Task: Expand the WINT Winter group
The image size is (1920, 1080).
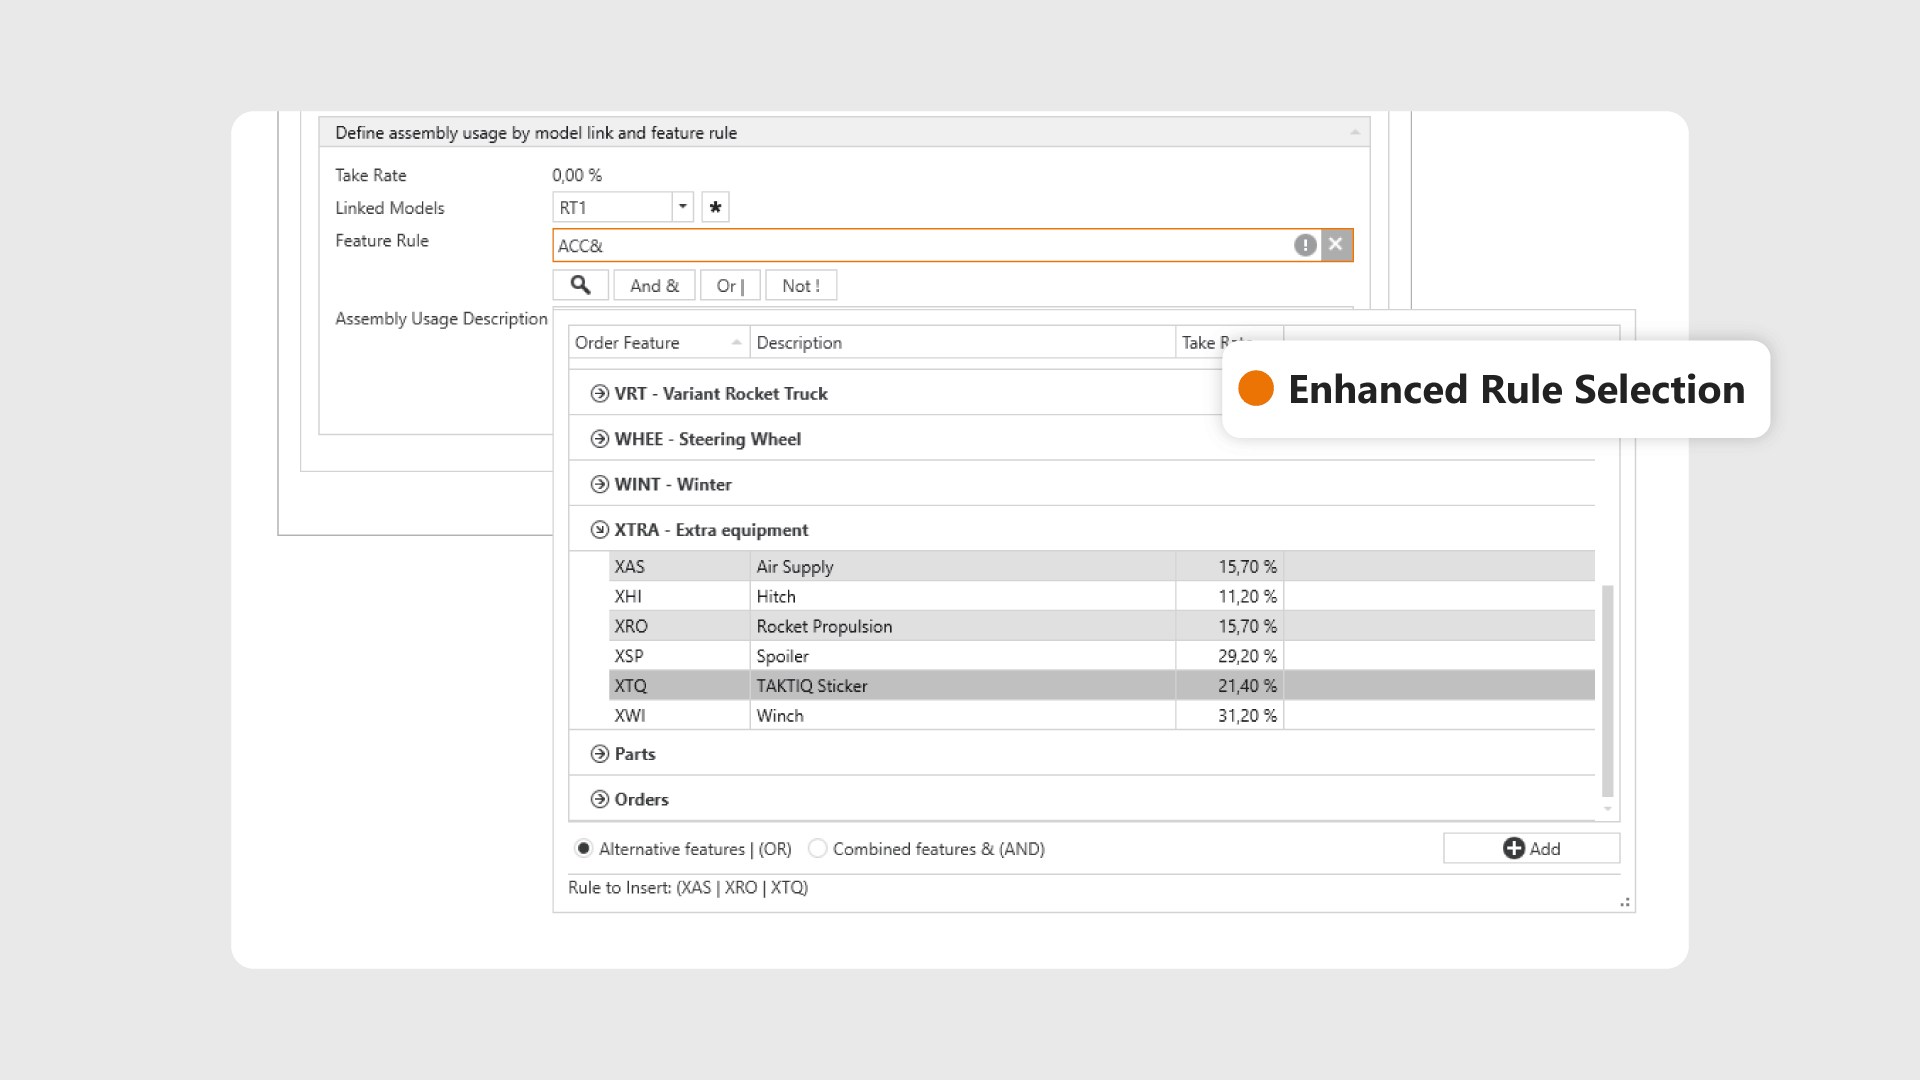Action: click(x=599, y=484)
